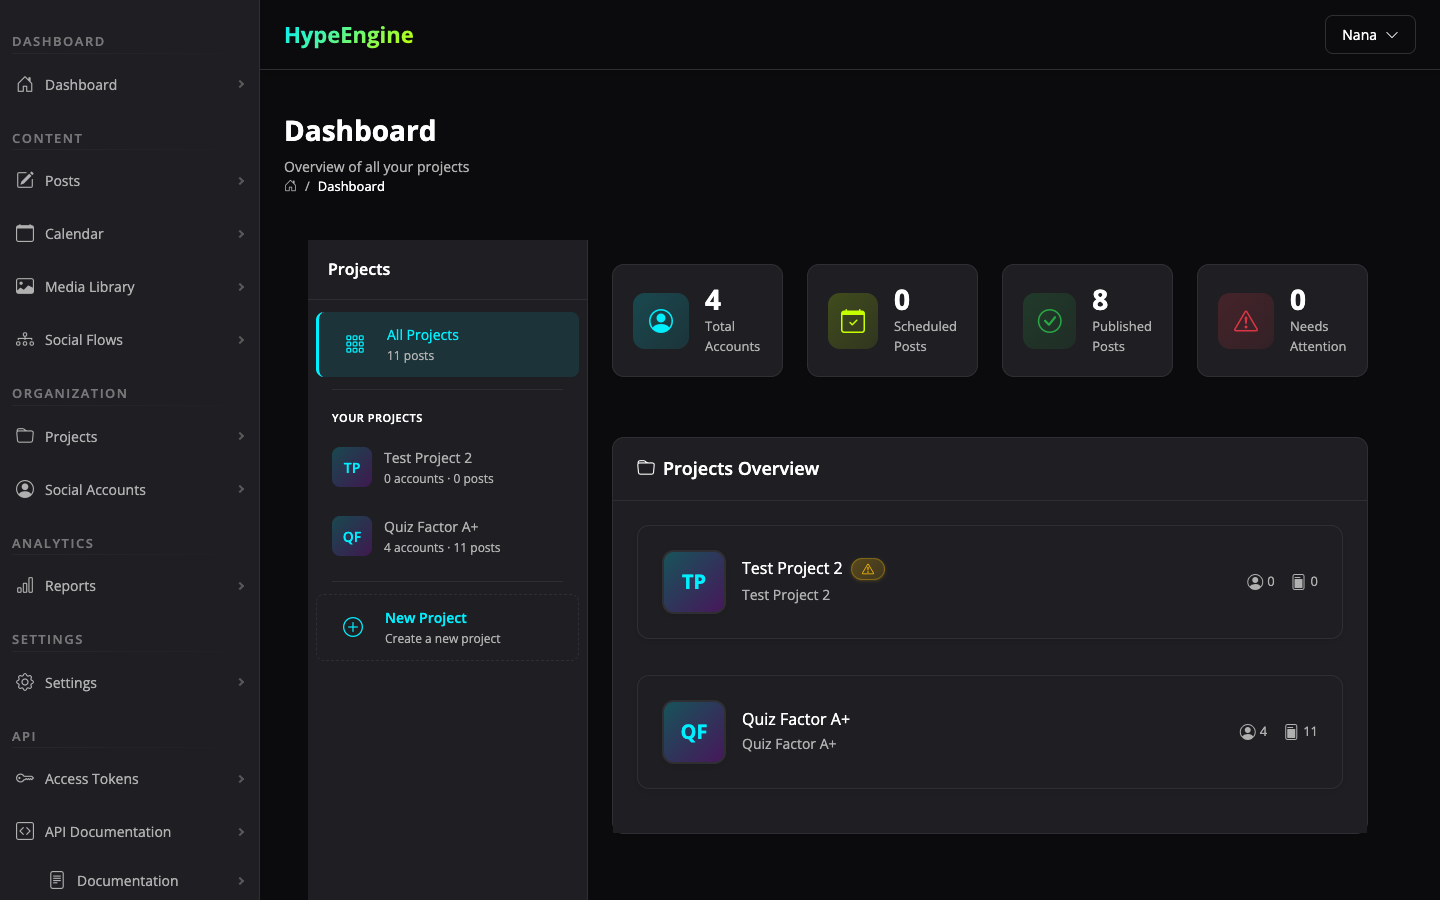Click the Reports bar chart icon
This screenshot has width=1440, height=900.
25,585
